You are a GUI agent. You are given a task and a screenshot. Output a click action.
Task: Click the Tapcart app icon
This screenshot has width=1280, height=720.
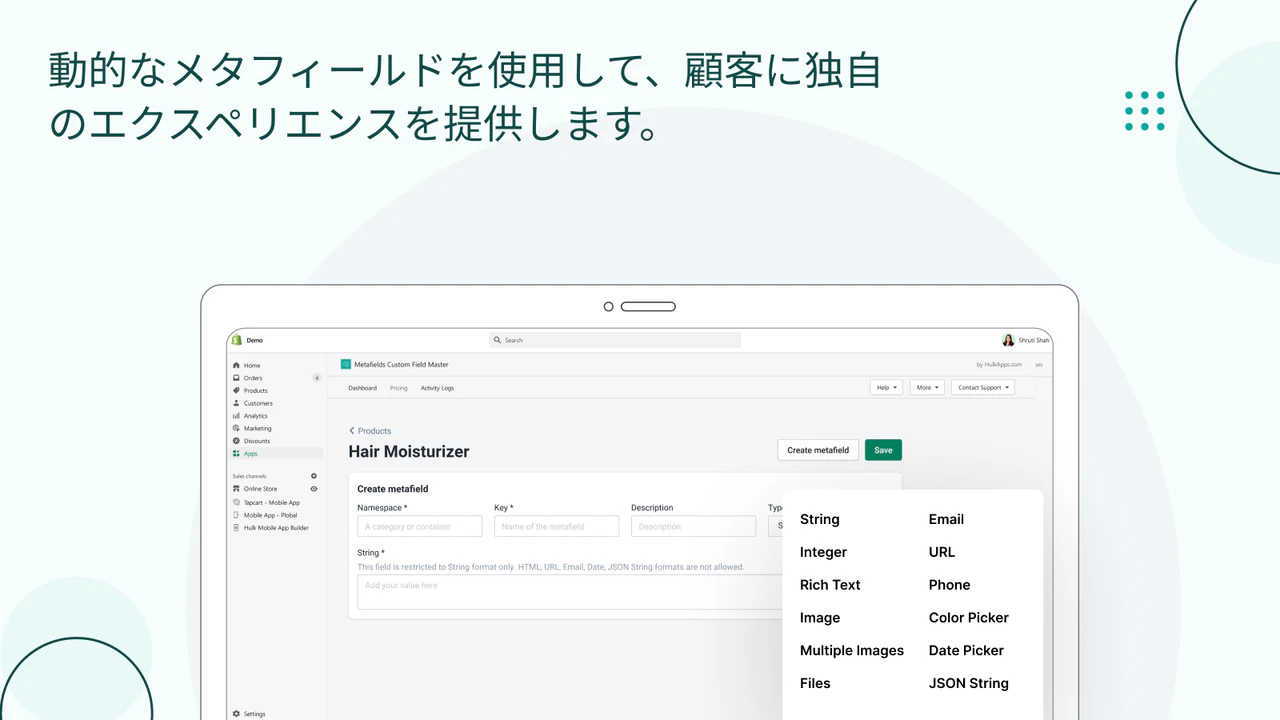coord(236,502)
